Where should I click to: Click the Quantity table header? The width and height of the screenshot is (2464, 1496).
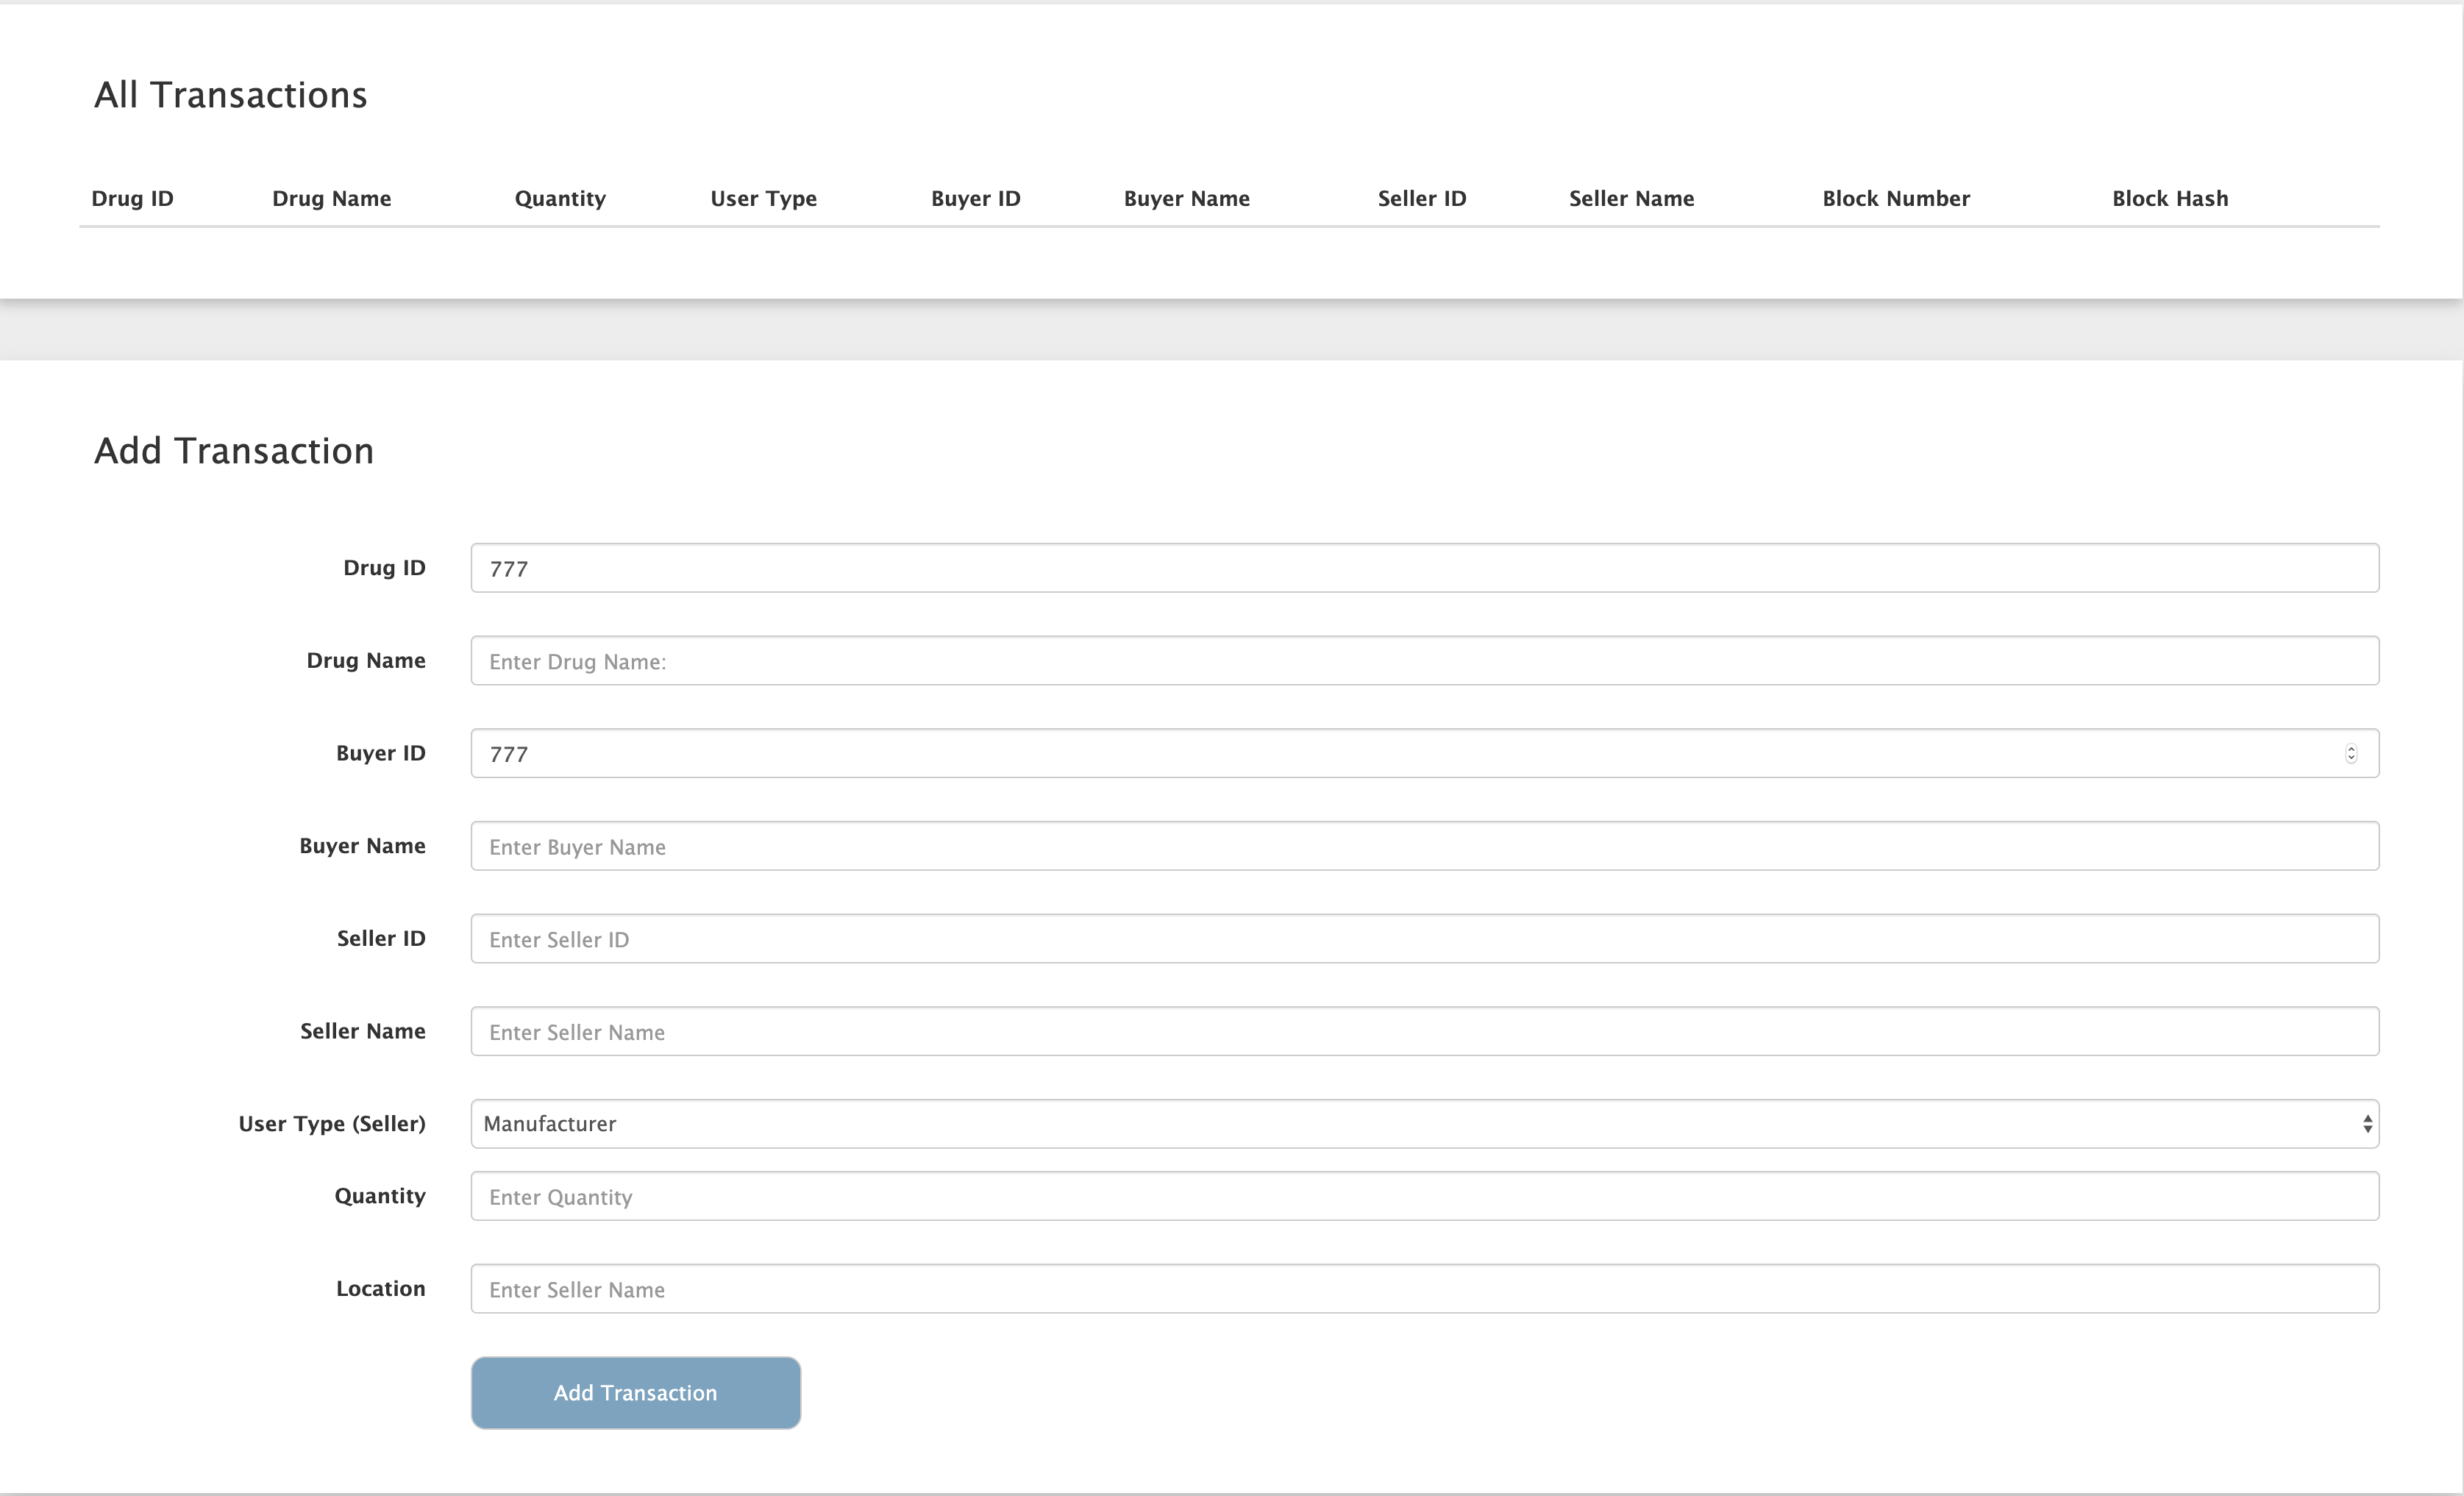(x=560, y=198)
